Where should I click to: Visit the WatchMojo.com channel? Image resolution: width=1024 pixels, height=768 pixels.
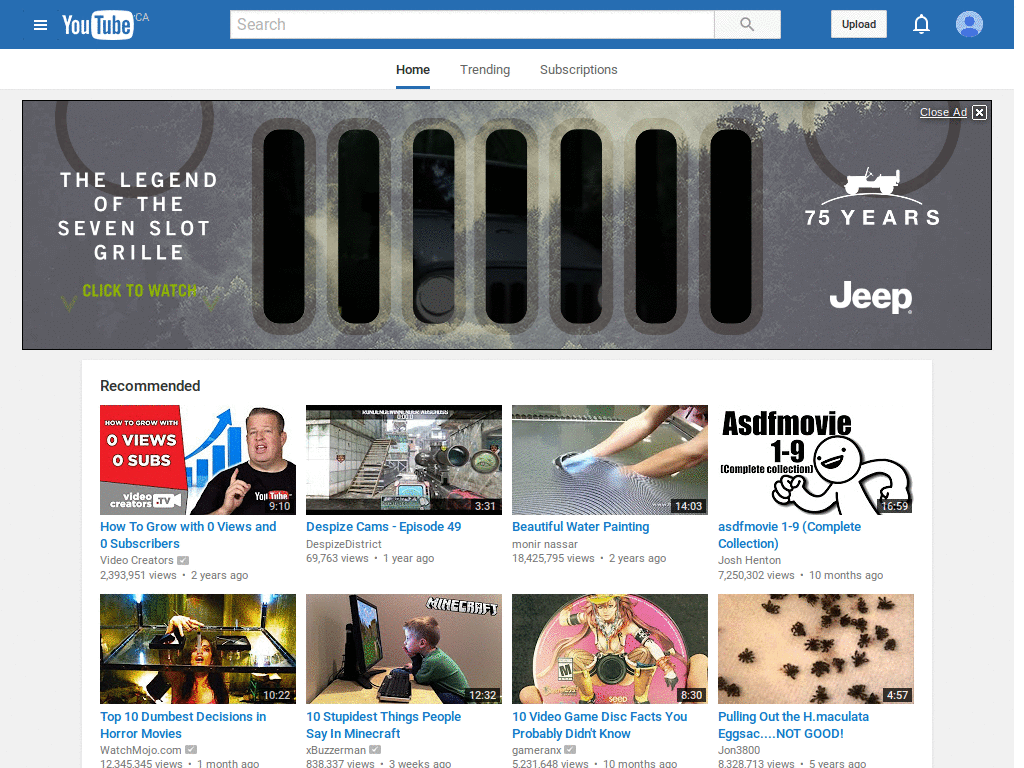140,750
